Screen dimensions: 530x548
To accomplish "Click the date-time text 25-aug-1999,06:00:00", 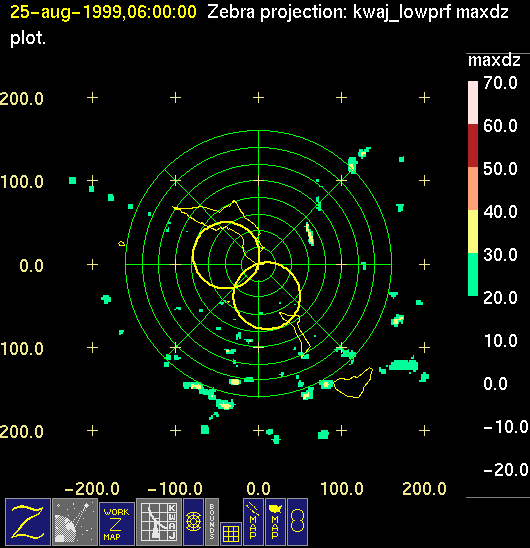I will (103, 12).
